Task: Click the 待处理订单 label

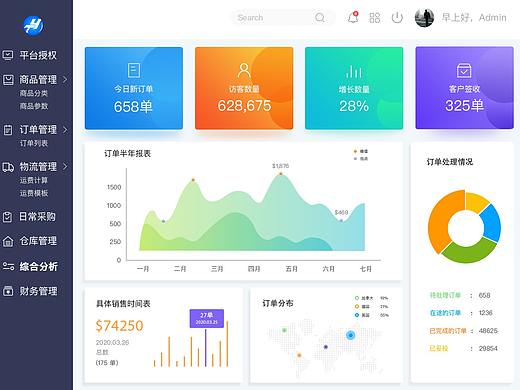Action: click(445, 295)
